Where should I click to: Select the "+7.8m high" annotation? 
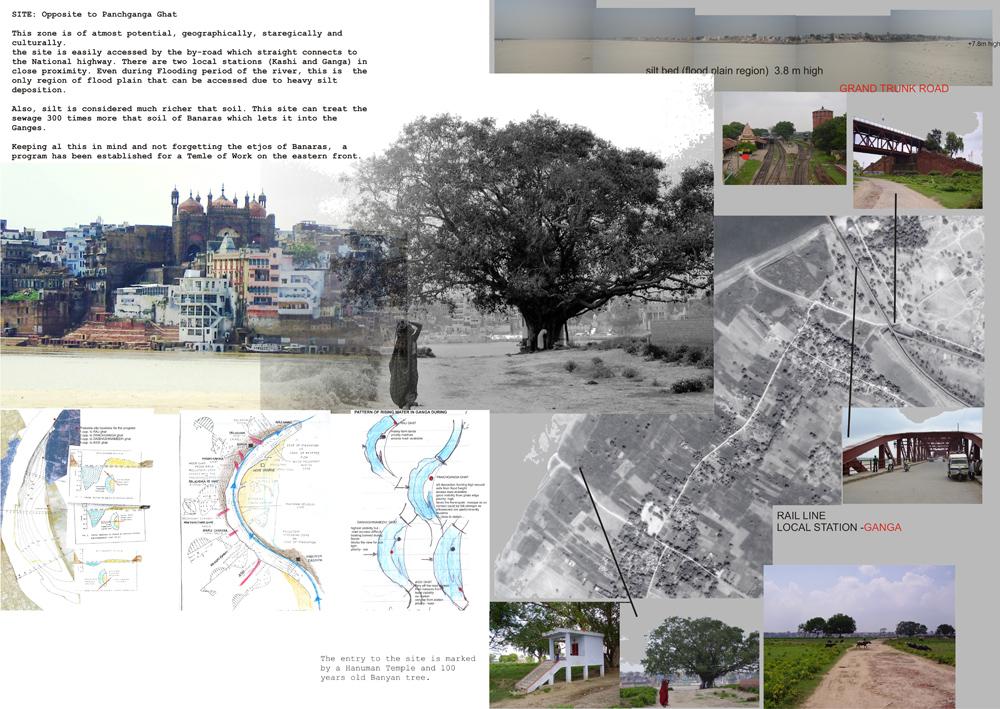[982, 45]
